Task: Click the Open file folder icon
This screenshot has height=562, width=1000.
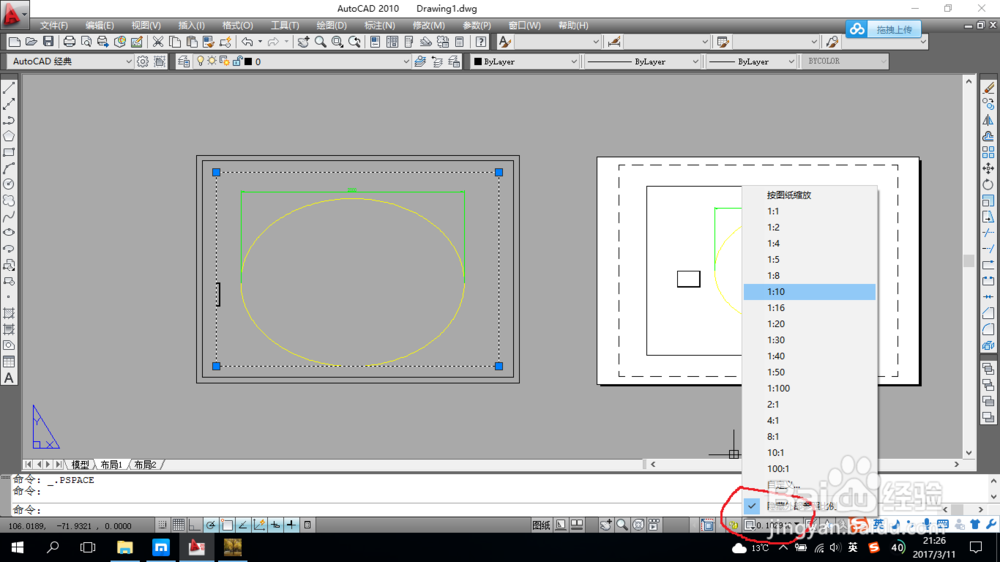Action: click(31, 42)
